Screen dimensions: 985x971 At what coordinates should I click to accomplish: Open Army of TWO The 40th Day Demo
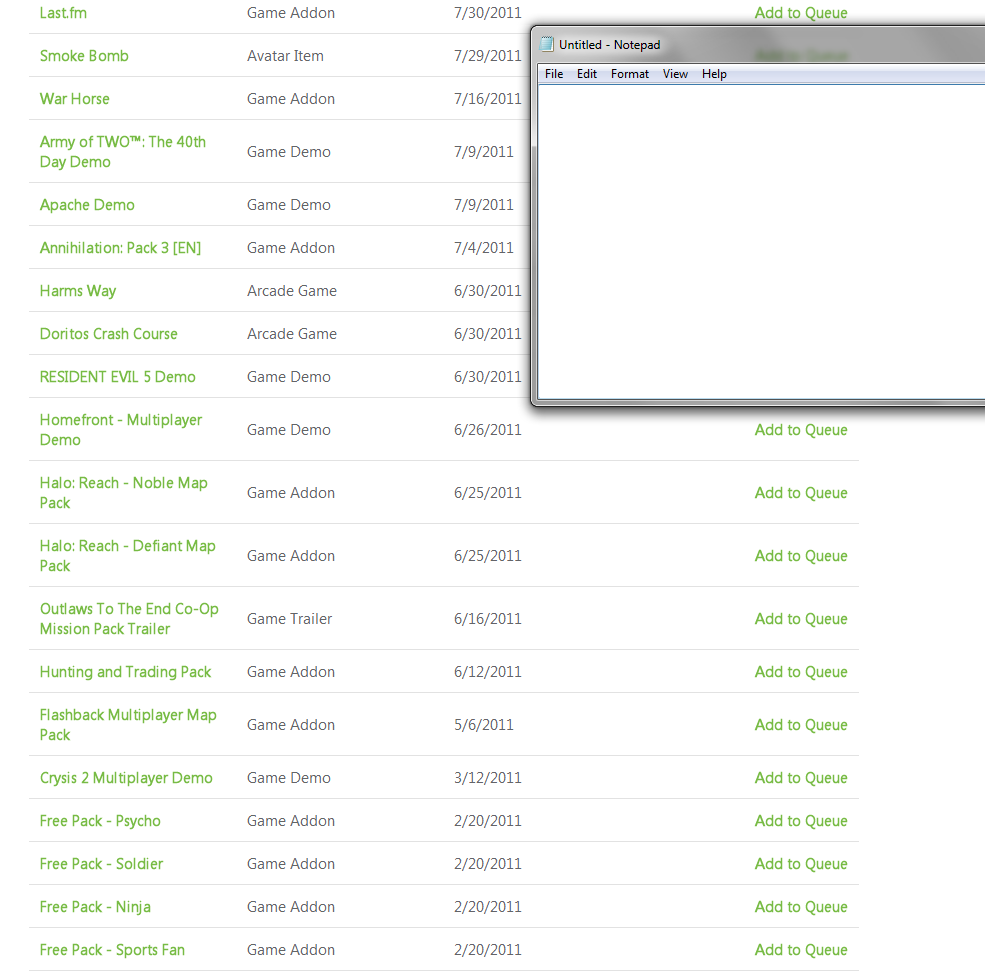[122, 151]
